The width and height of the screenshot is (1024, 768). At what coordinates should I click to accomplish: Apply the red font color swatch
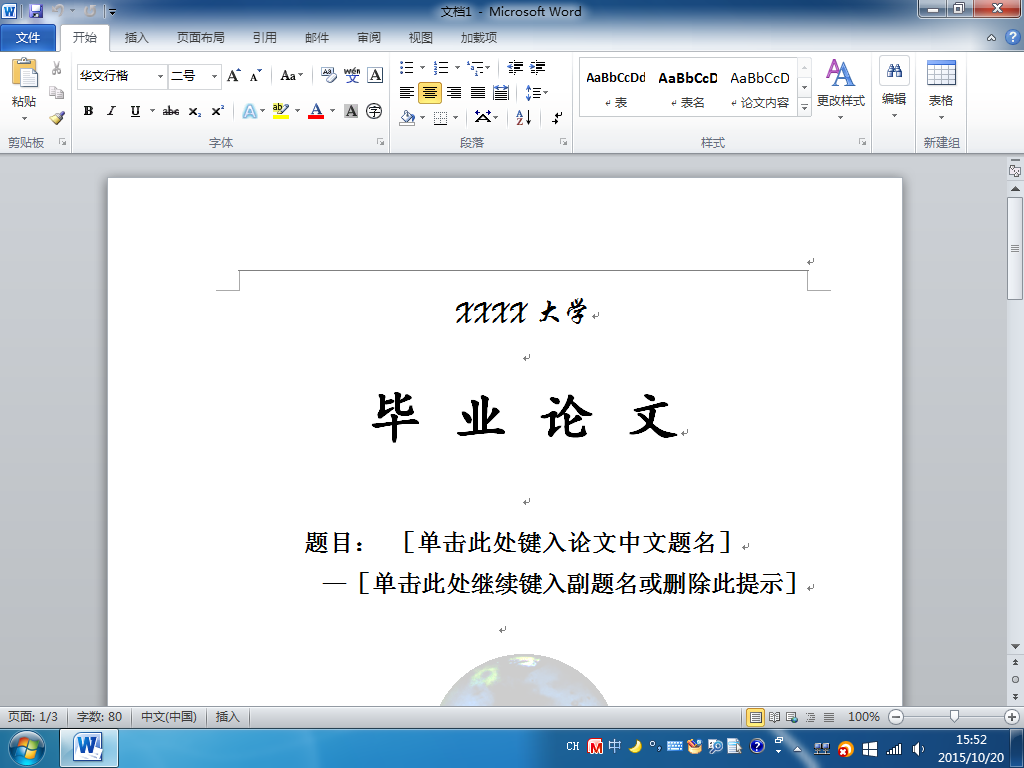(316, 111)
